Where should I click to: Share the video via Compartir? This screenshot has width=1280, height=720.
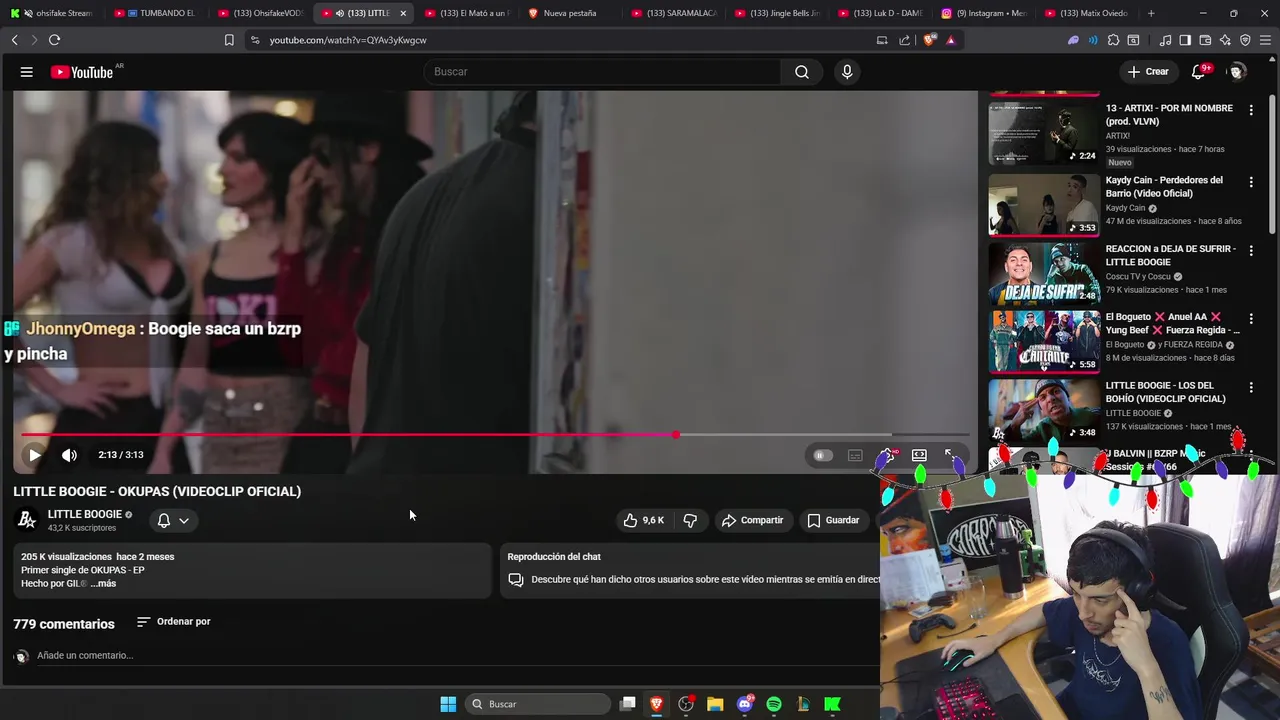[752, 520]
